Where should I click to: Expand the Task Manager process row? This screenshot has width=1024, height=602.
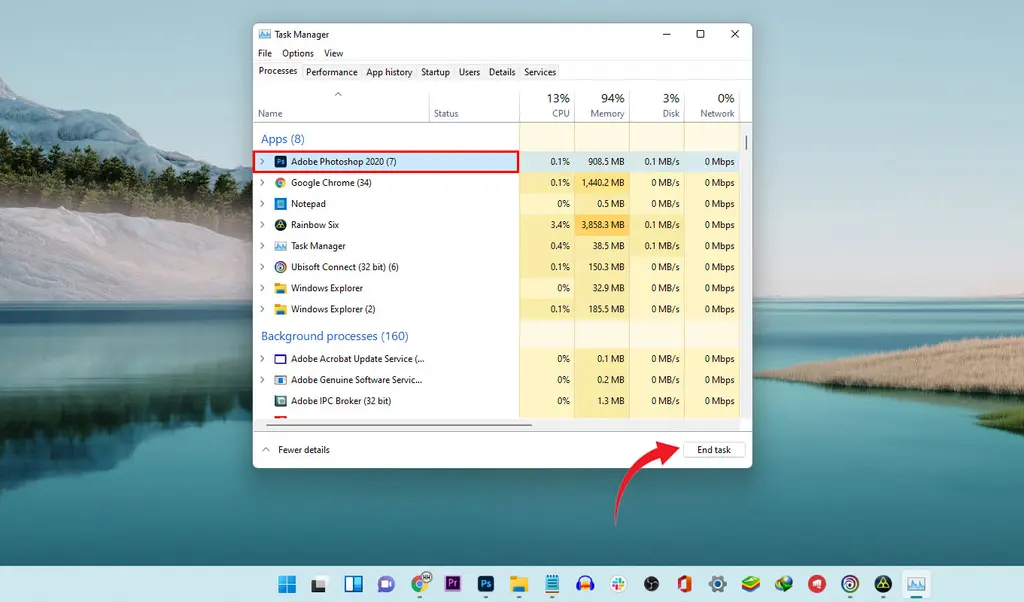coord(263,246)
